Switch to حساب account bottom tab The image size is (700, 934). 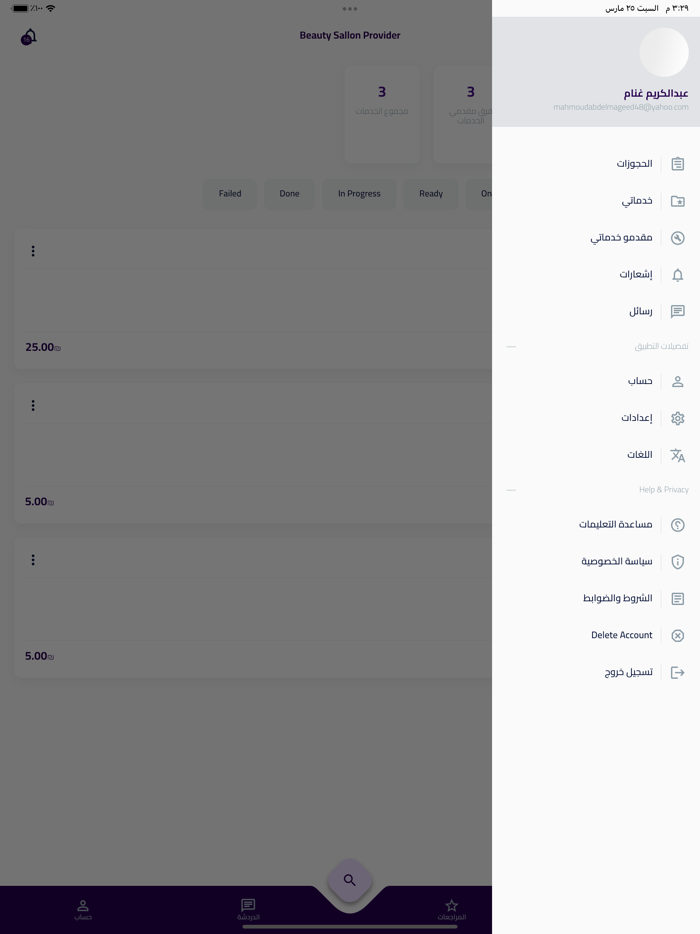(x=83, y=910)
